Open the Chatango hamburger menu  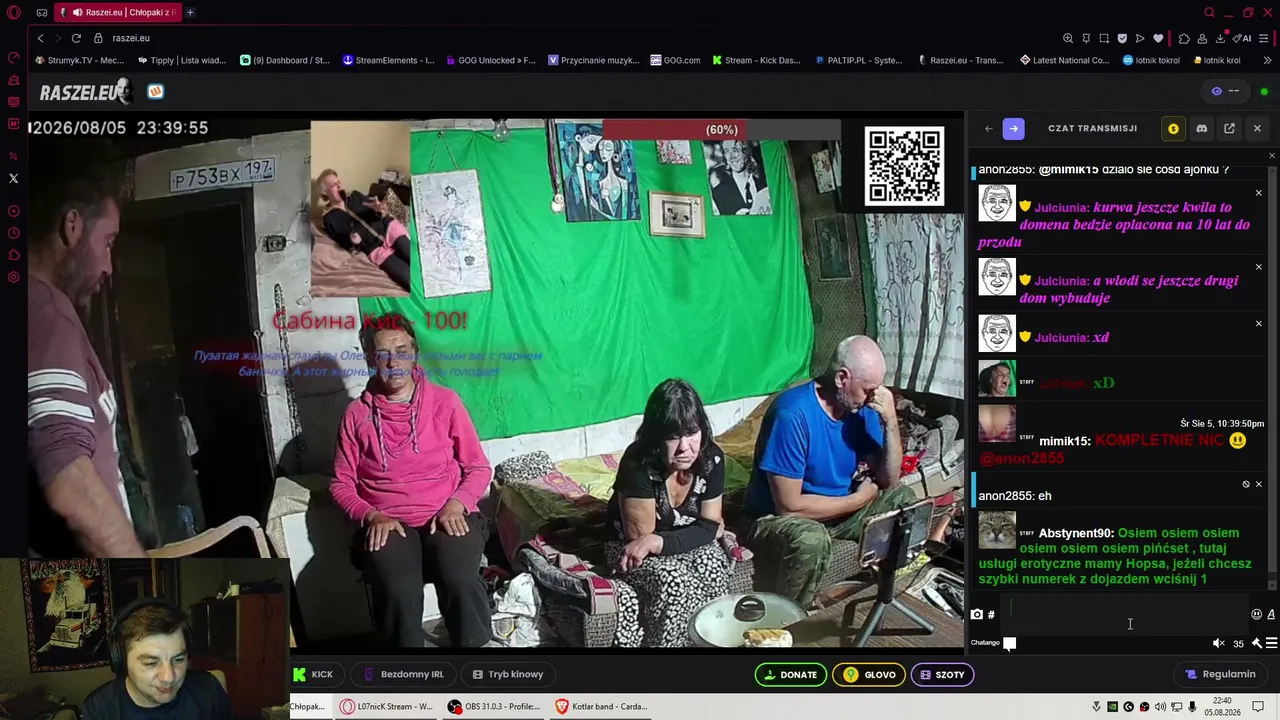click(x=1271, y=643)
